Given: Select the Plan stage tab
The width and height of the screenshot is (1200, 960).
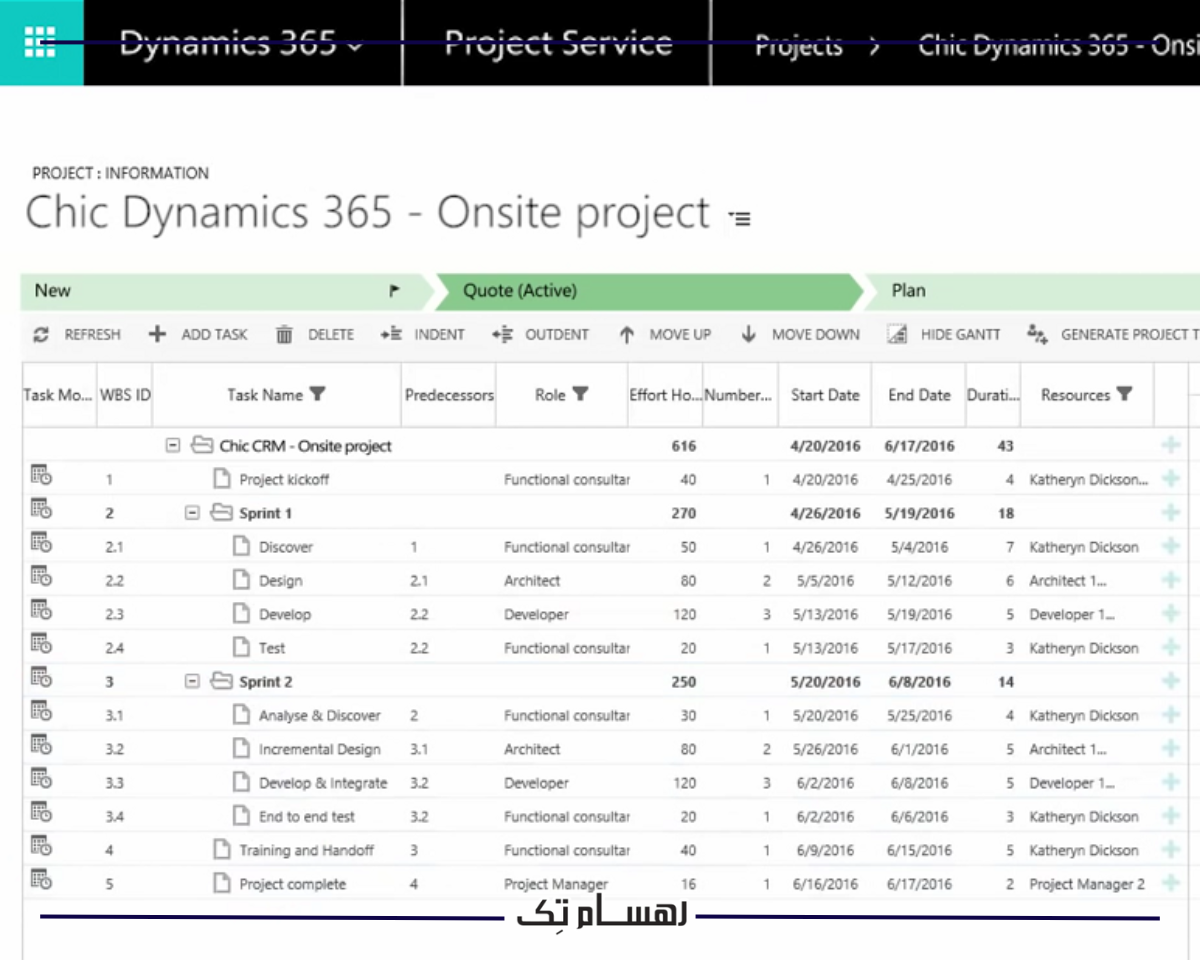Looking at the screenshot, I should point(909,291).
